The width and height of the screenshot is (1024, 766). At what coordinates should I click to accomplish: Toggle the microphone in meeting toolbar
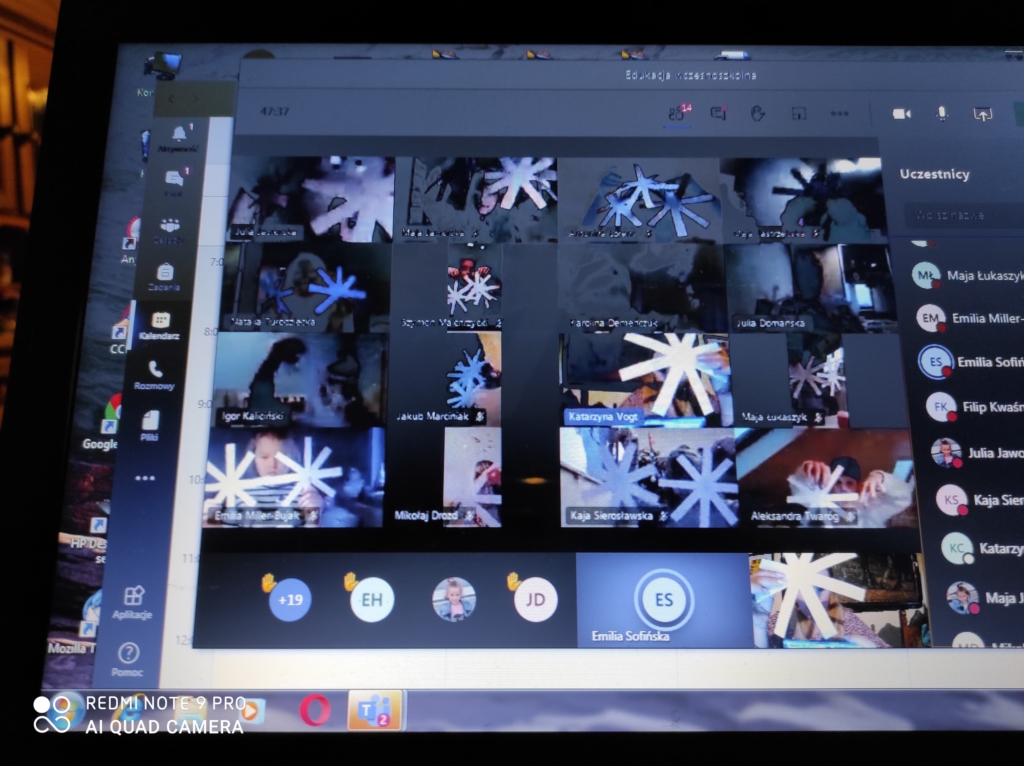[942, 114]
